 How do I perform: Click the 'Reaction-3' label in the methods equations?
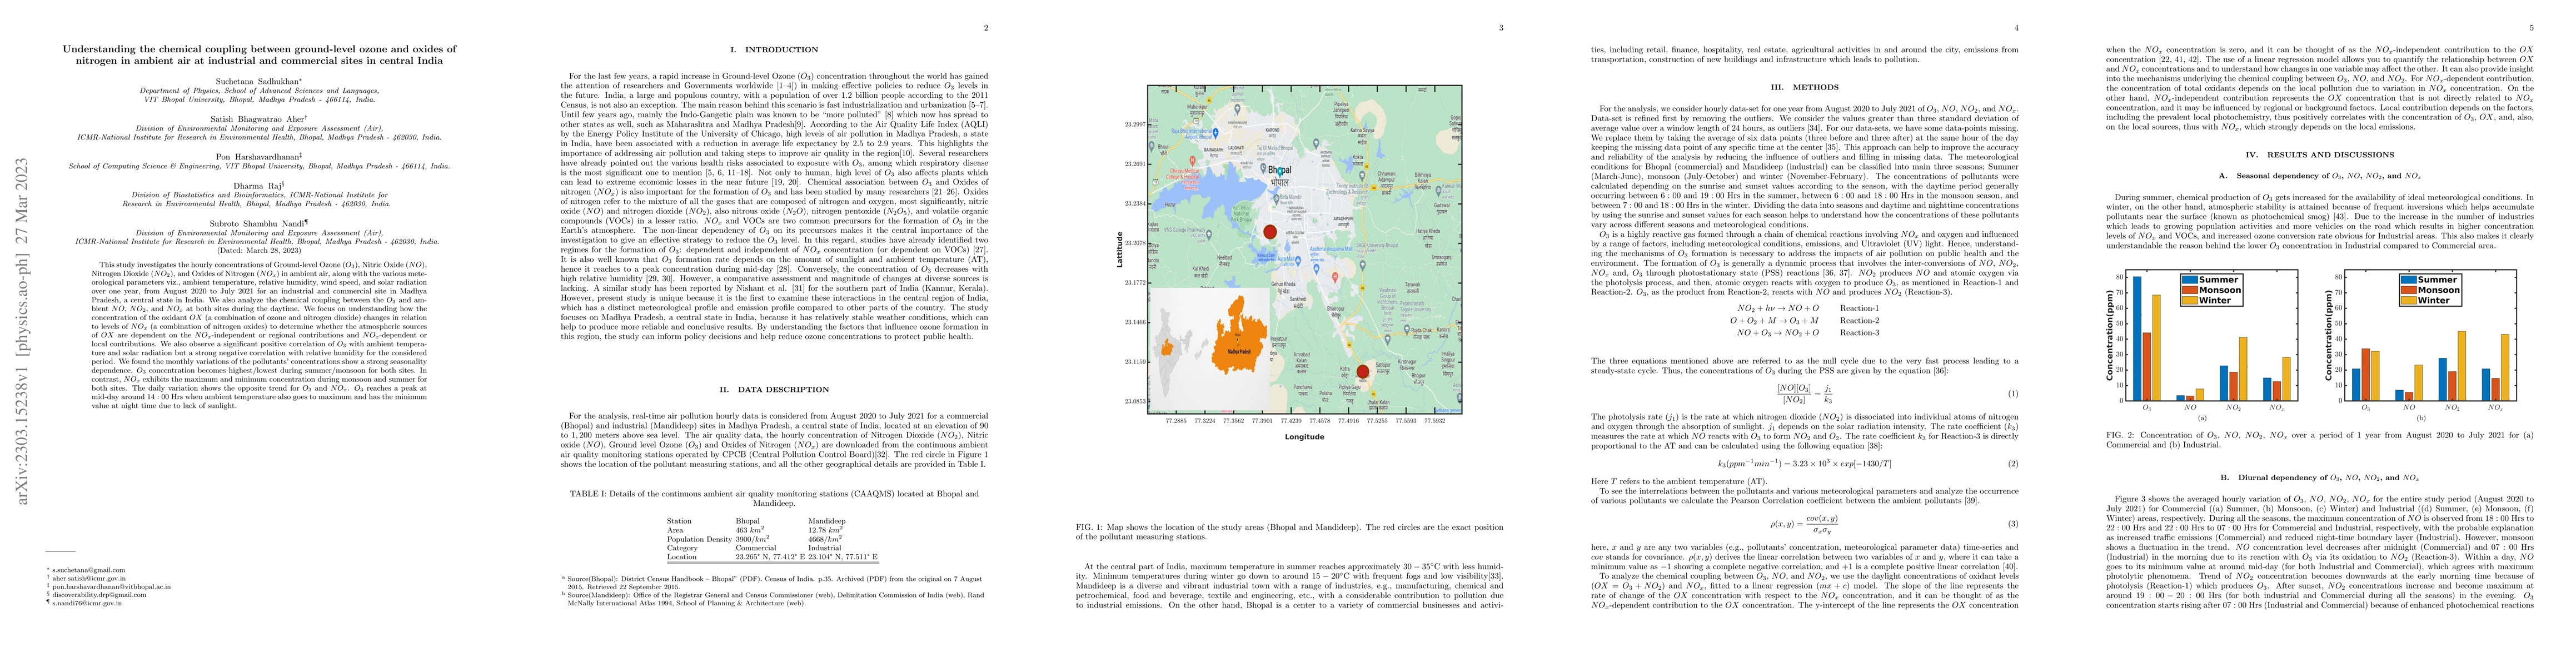pos(1859,333)
